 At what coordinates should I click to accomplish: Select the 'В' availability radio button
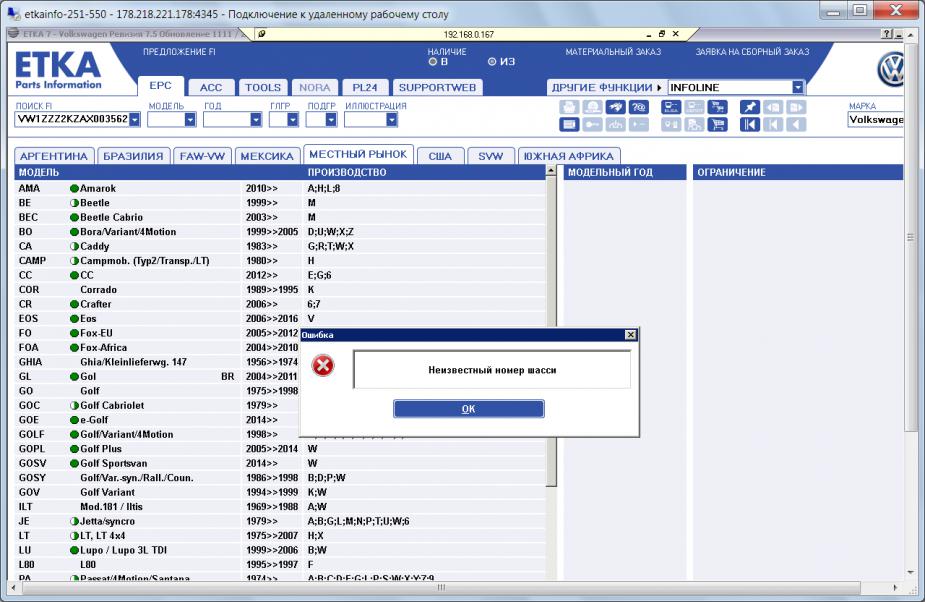(433, 61)
